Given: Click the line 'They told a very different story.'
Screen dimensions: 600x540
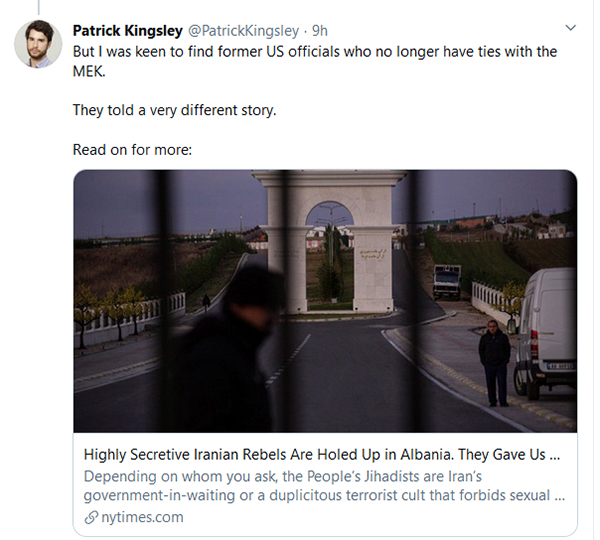Looking at the screenshot, I should (x=174, y=110).
